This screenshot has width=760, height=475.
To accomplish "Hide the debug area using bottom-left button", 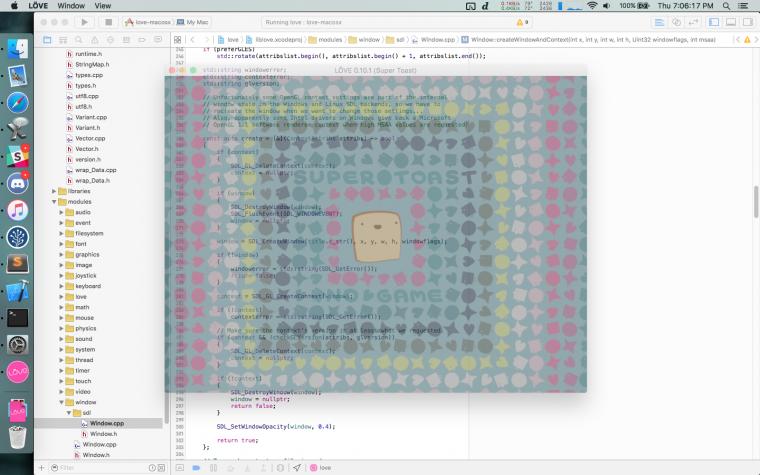I will (179, 468).
